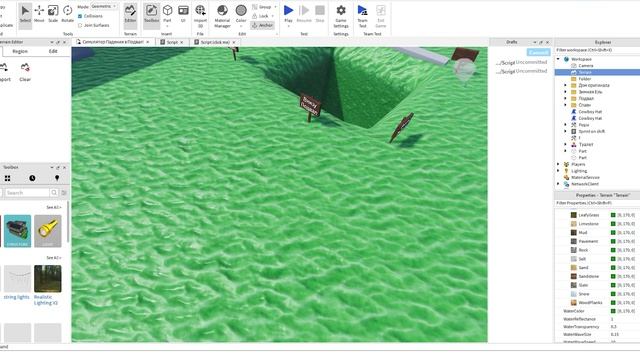The height and width of the screenshot is (360, 640).
Task: Switch to the Script tab
Action: click(172, 42)
